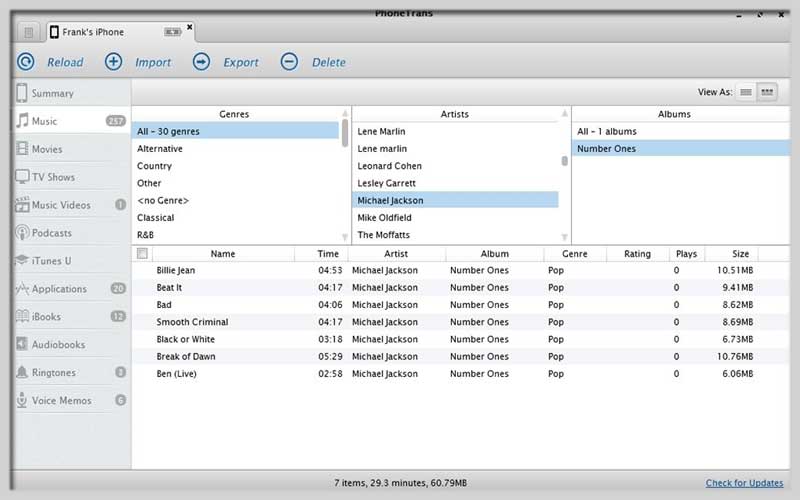Select Alternative genre
Image resolution: width=800 pixels, height=500 pixels.
tap(235, 148)
